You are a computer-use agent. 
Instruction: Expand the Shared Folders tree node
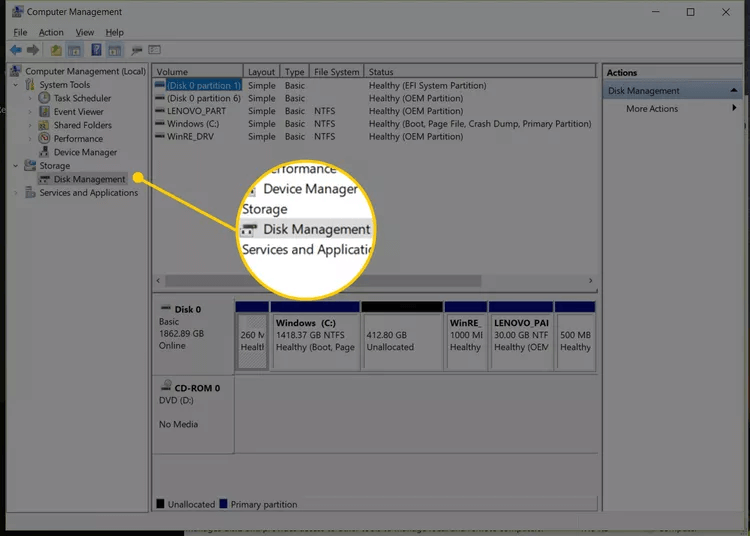tap(30, 125)
